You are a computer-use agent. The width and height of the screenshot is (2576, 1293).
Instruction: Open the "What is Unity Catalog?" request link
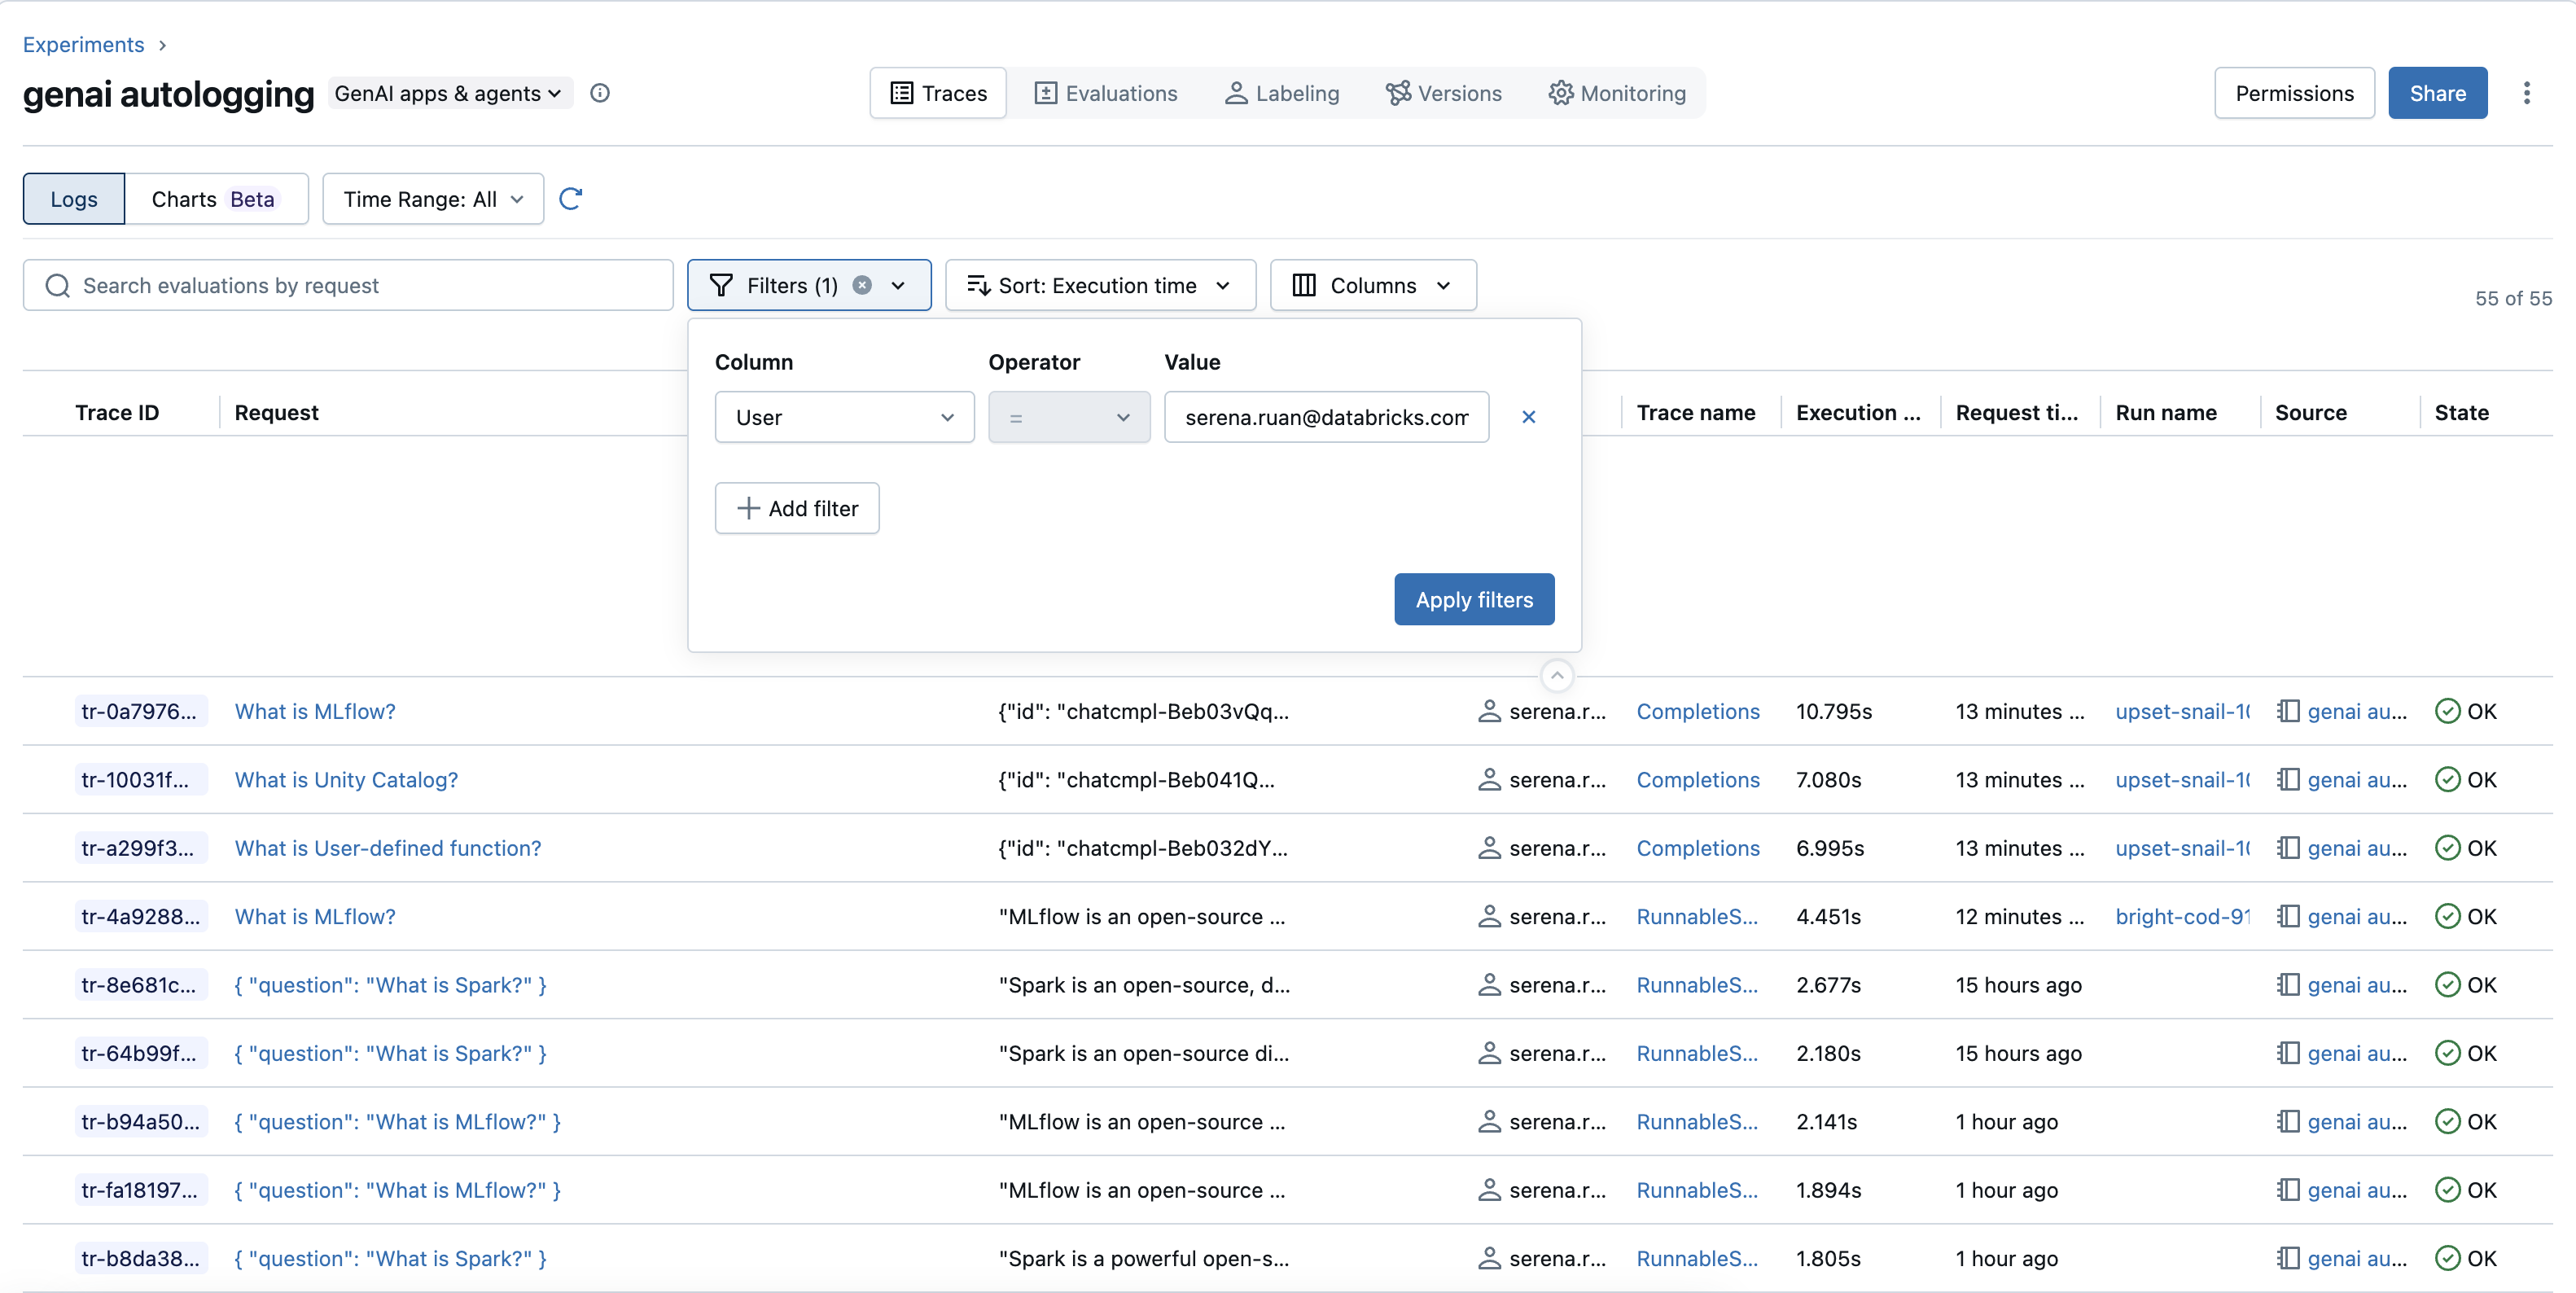(345, 780)
